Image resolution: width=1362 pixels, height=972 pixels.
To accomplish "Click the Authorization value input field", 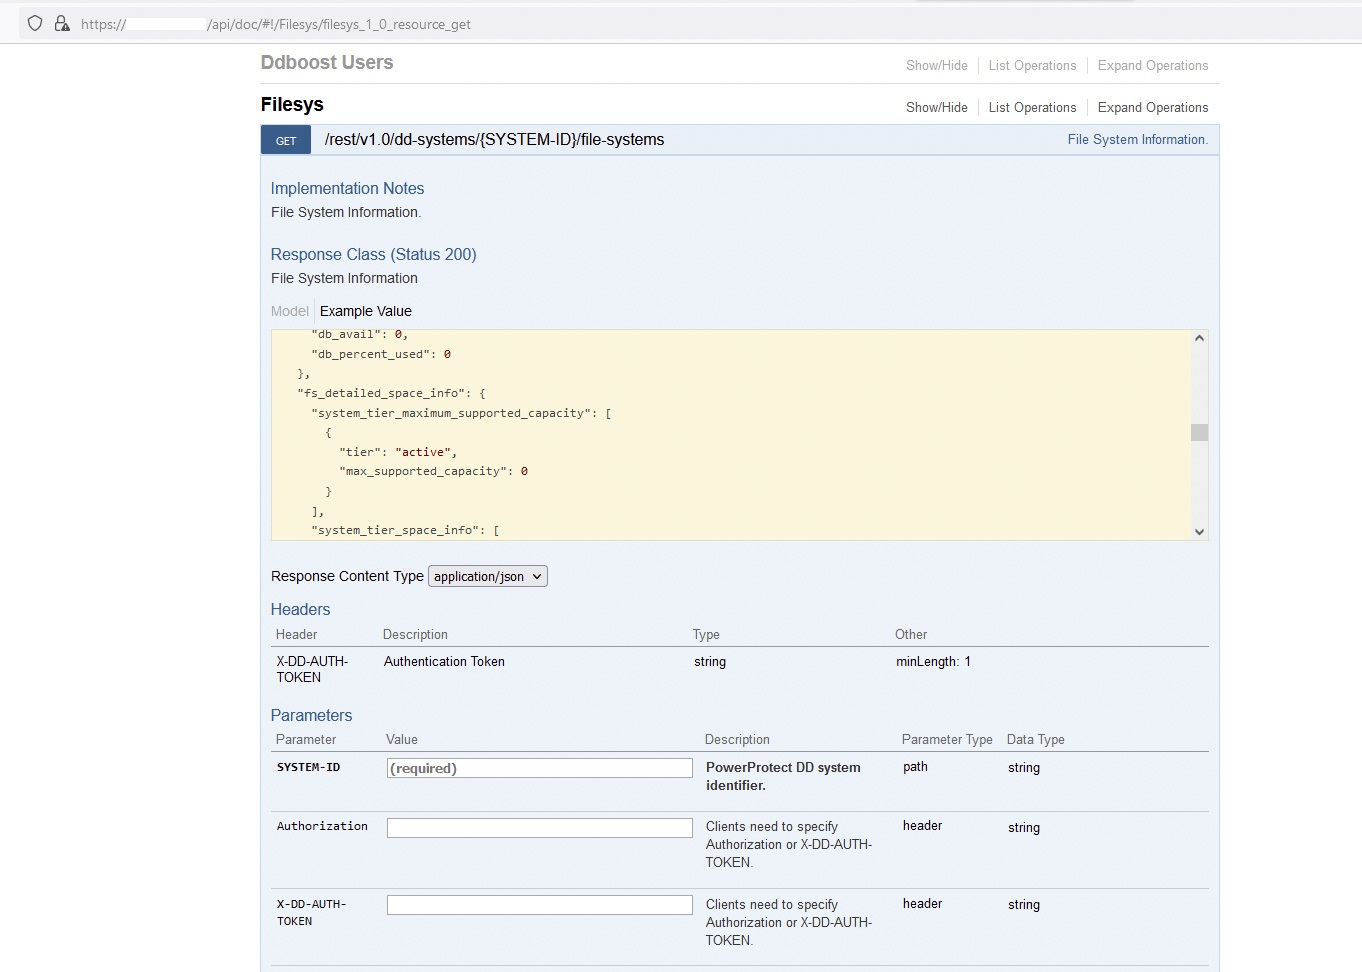I will tap(540, 828).
